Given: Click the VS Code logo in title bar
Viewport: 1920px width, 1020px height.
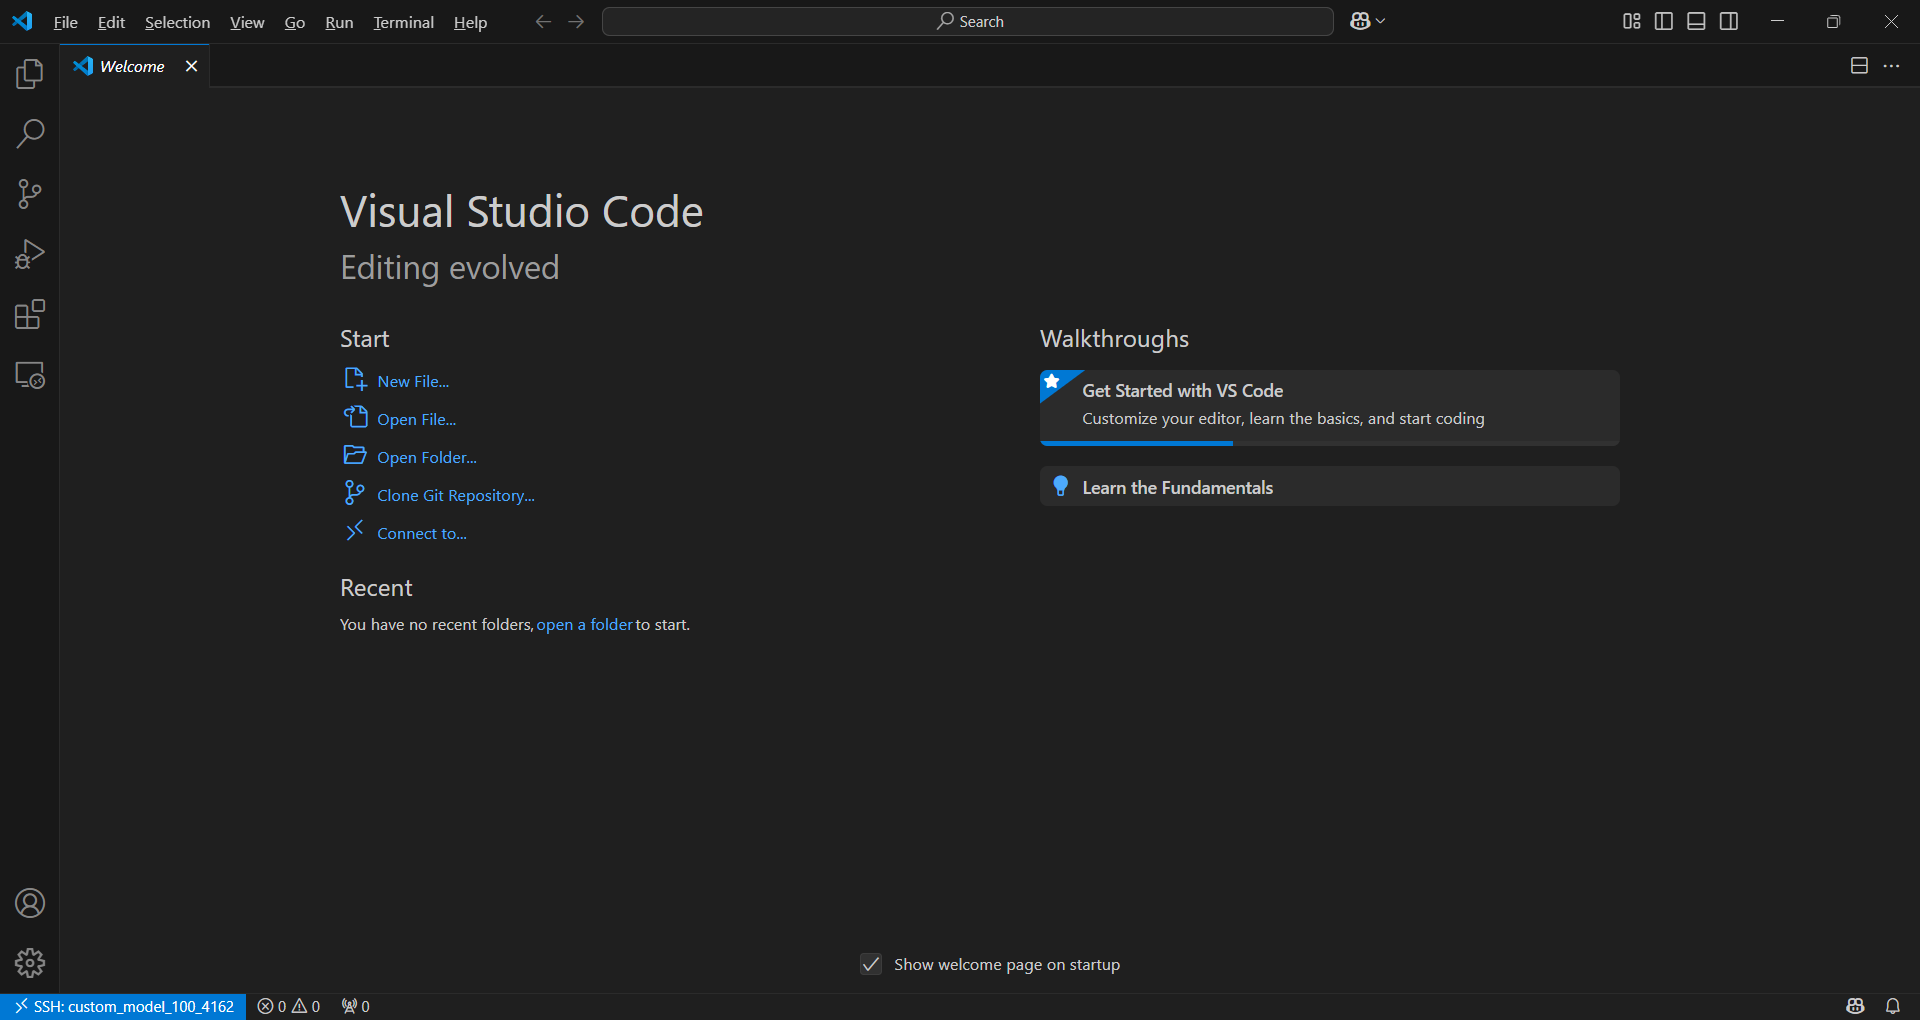Looking at the screenshot, I should 22,21.
